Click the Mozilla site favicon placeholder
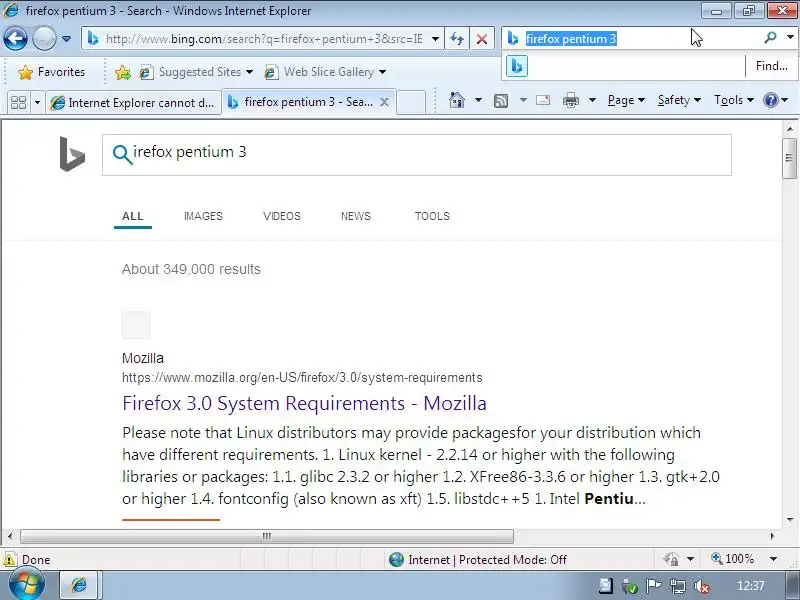Image resolution: width=800 pixels, height=600 pixels. coord(136,325)
